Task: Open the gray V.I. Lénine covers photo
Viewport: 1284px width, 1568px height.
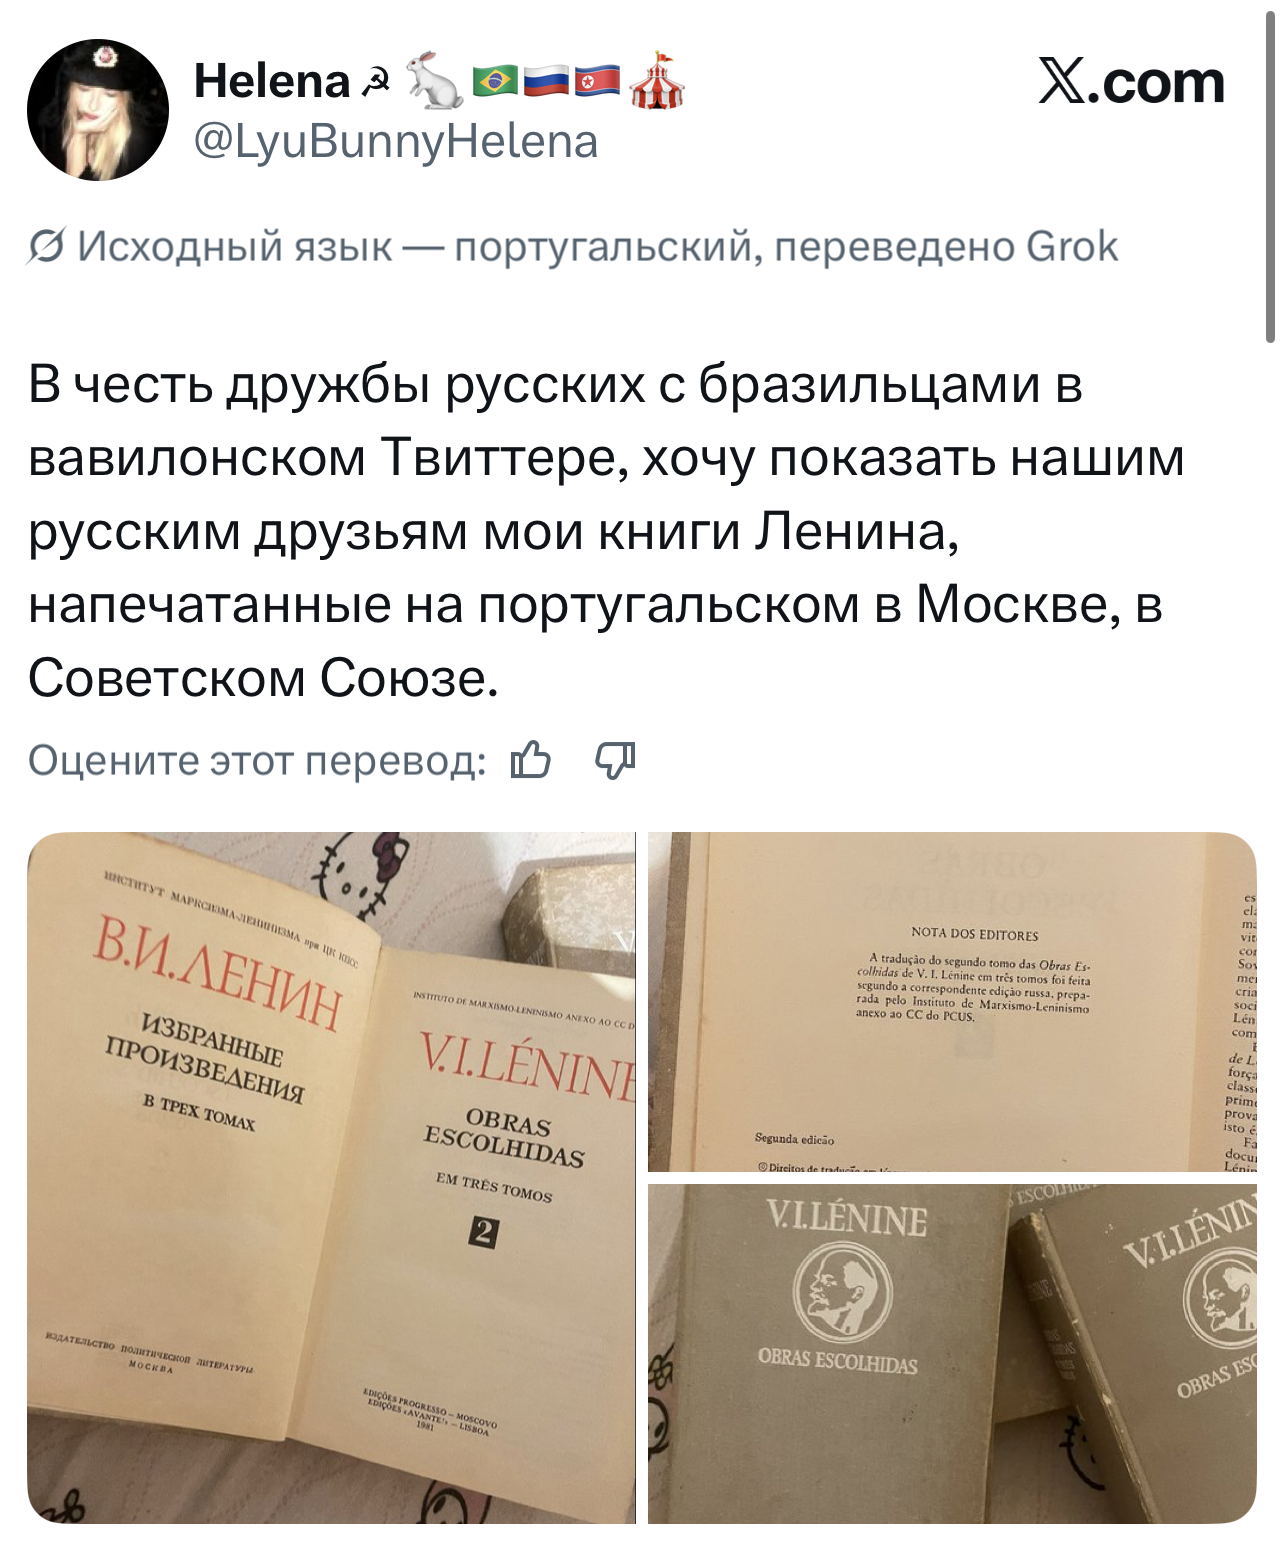Action: [952, 1354]
